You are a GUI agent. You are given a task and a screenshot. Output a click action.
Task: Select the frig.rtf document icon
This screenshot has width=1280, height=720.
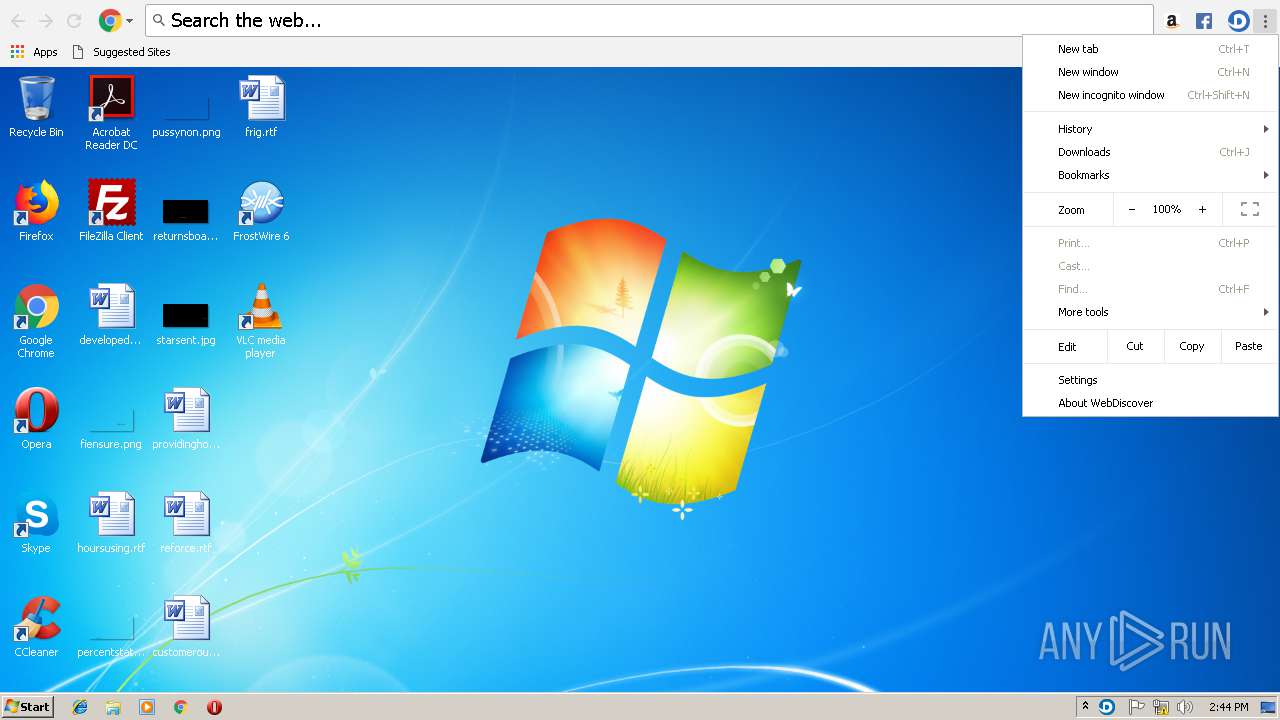pos(261,106)
